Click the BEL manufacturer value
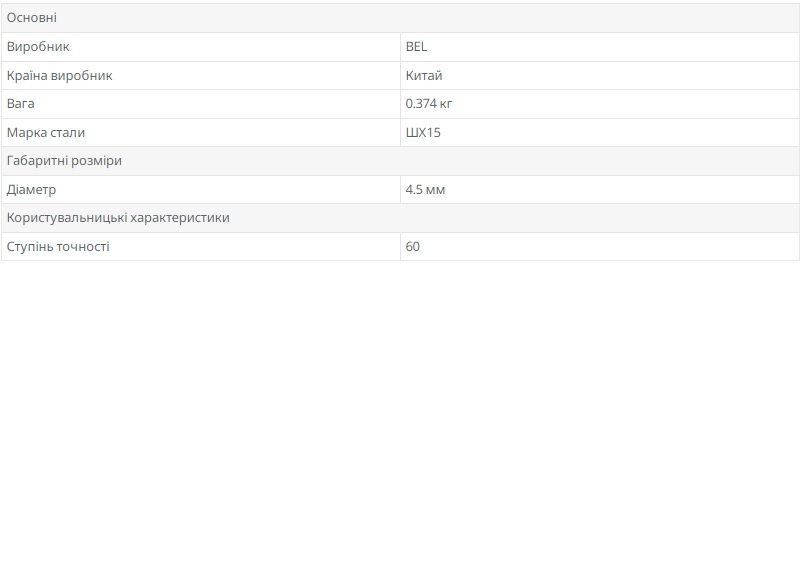Viewport: 803px width, 566px height. [416, 47]
